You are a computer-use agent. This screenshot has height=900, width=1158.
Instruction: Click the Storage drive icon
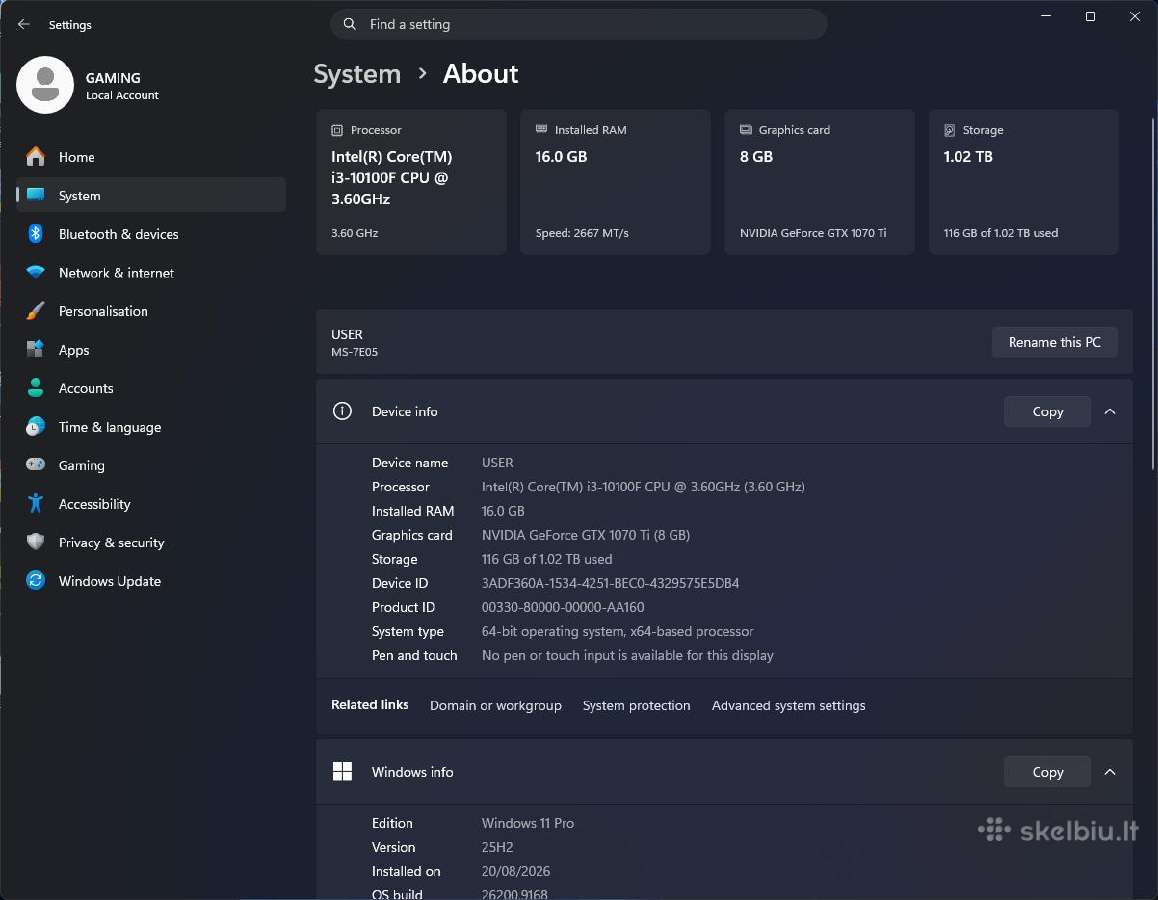point(950,130)
